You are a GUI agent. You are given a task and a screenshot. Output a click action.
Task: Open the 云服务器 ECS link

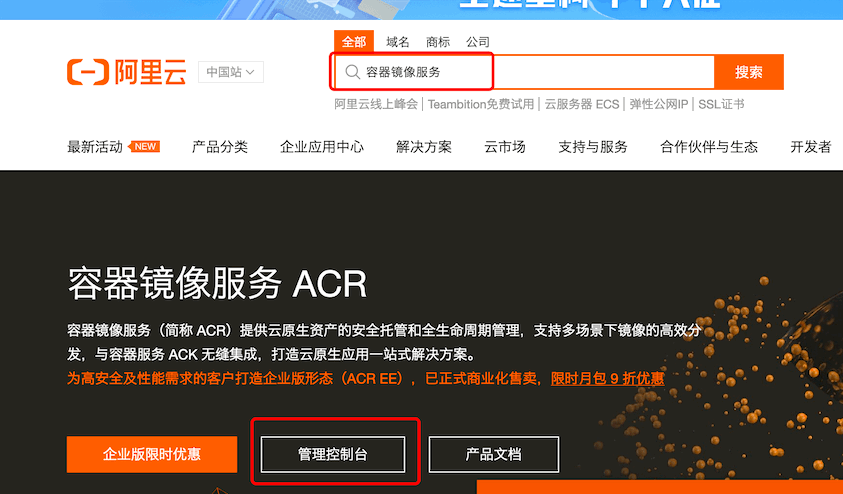click(582, 104)
